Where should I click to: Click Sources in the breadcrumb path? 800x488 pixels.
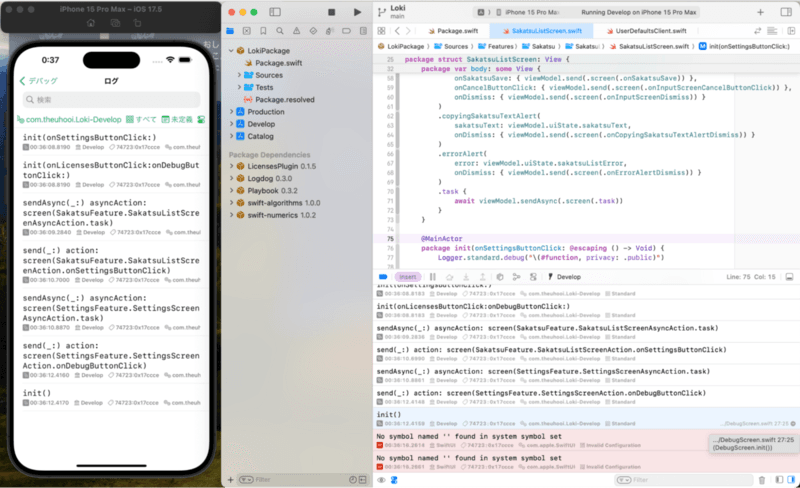[x=451, y=46]
